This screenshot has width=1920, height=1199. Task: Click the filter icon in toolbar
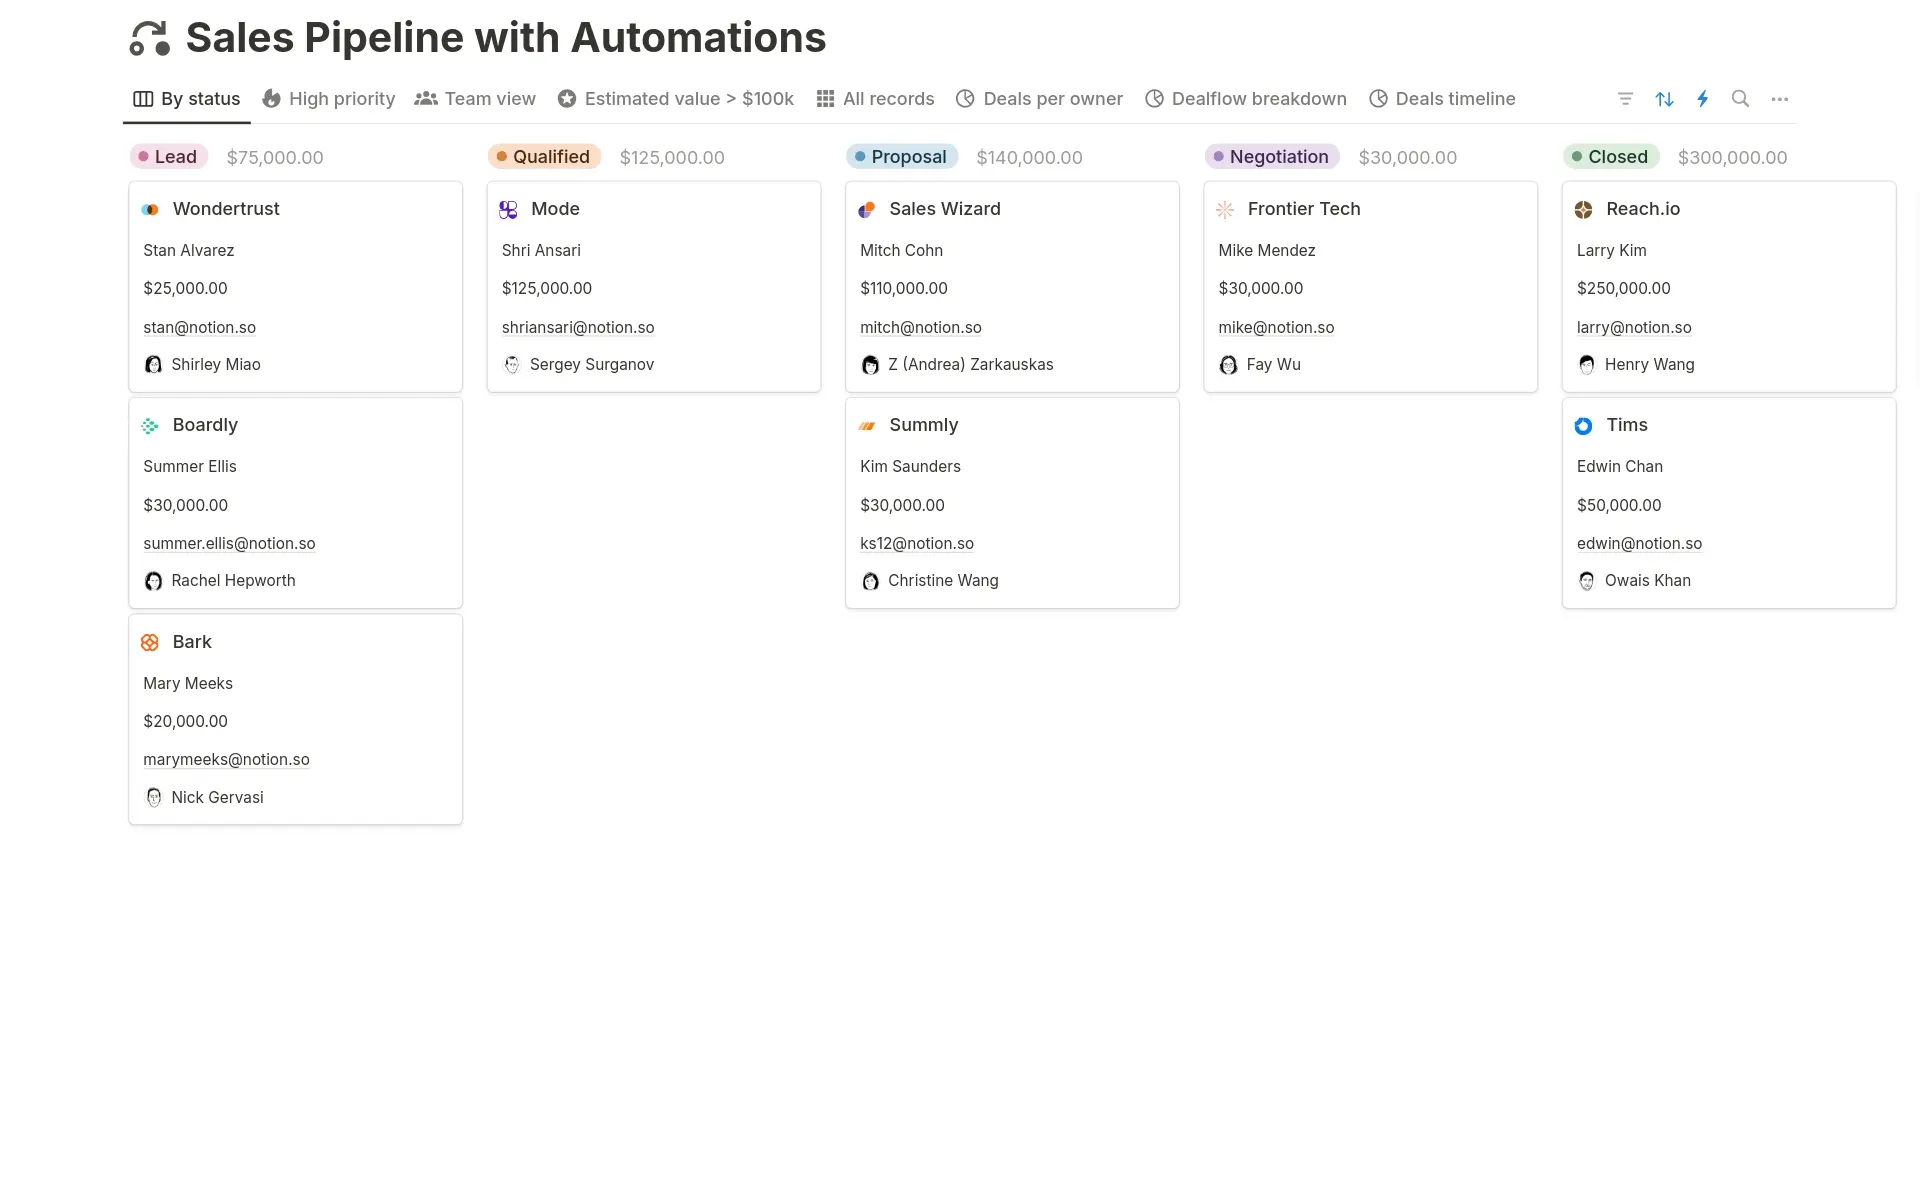(1625, 99)
